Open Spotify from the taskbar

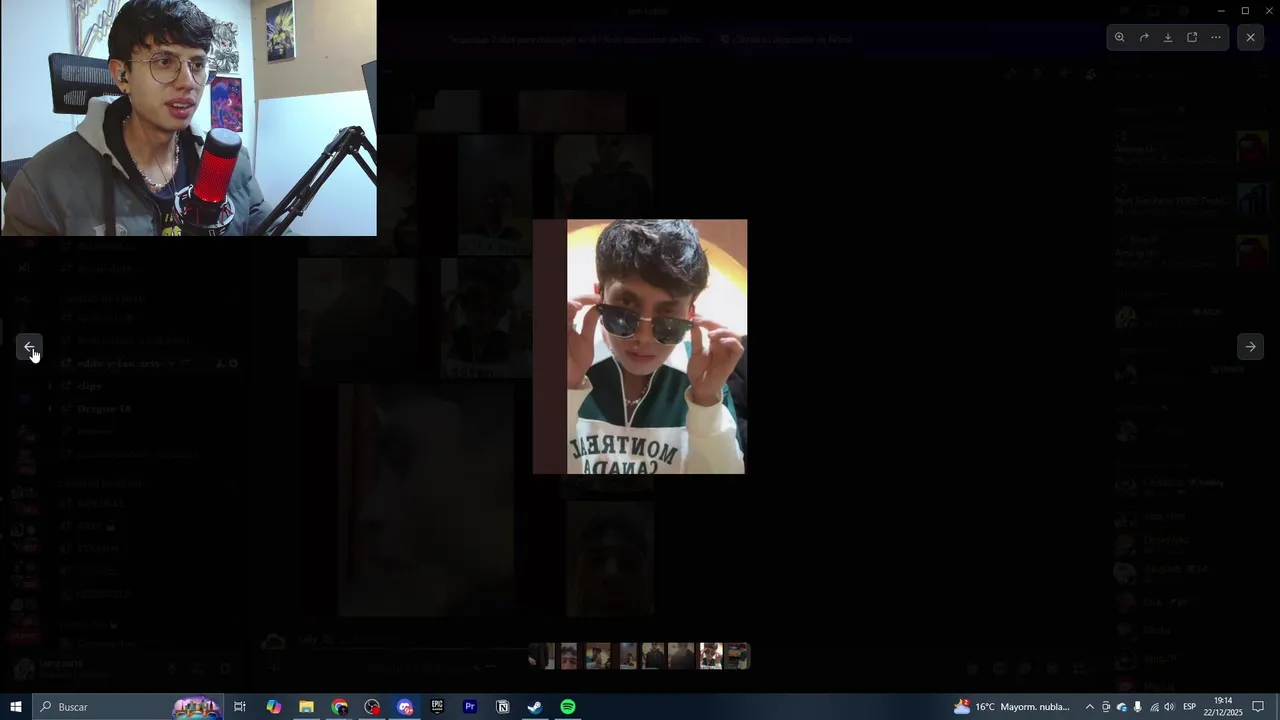click(568, 707)
